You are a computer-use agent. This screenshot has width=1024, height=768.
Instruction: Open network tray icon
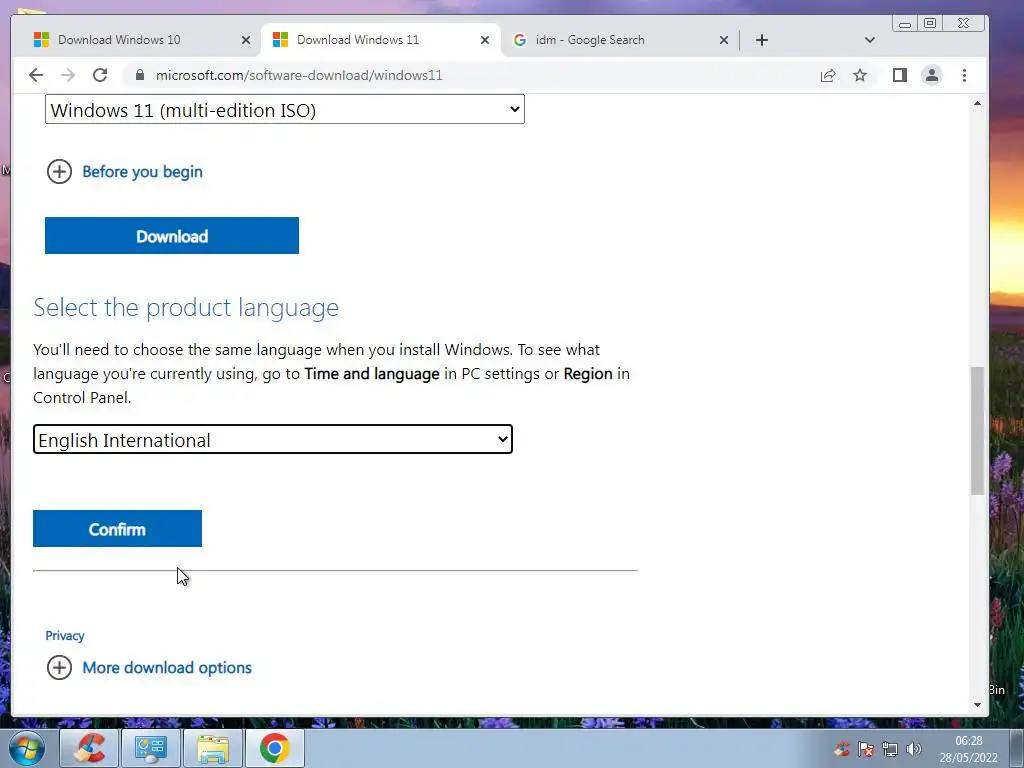889,748
